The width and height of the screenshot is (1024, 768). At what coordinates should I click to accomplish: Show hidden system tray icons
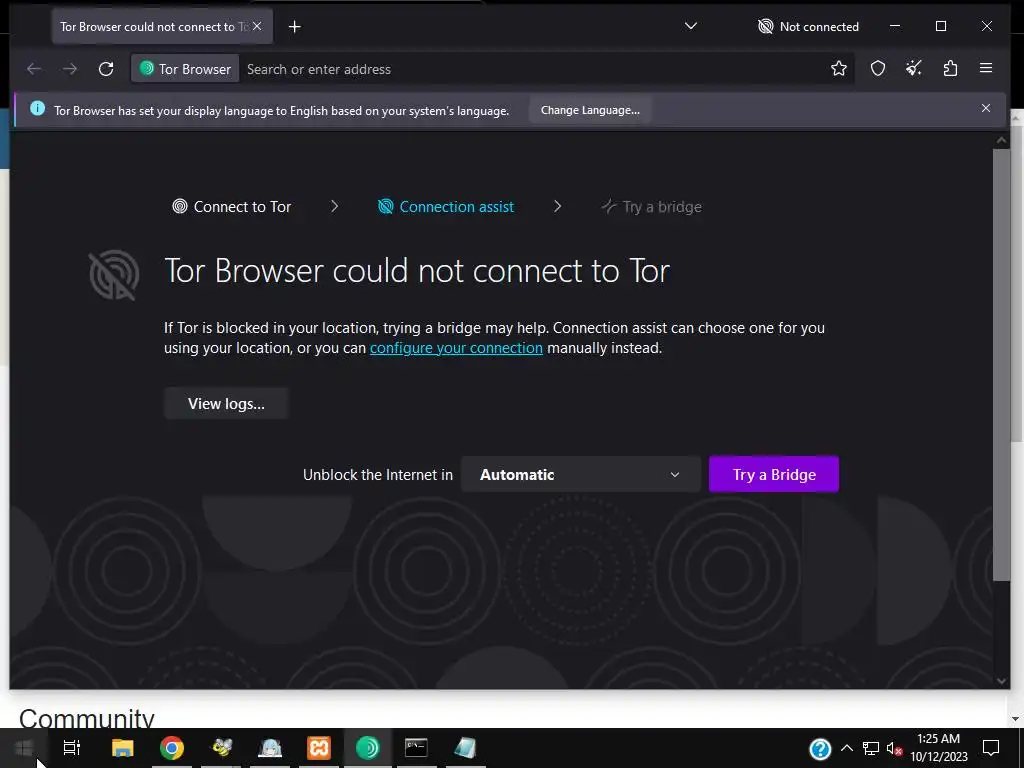(846, 748)
